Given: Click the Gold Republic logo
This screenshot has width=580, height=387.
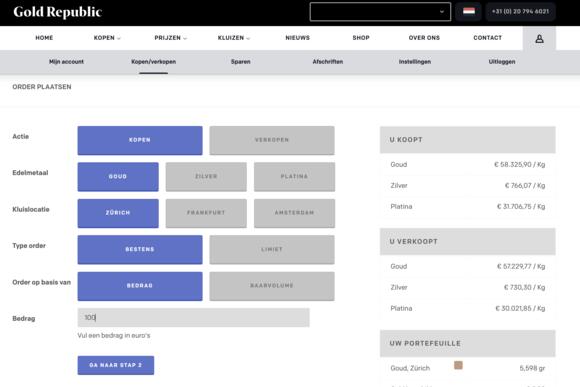Looking at the screenshot, I should (x=57, y=12).
